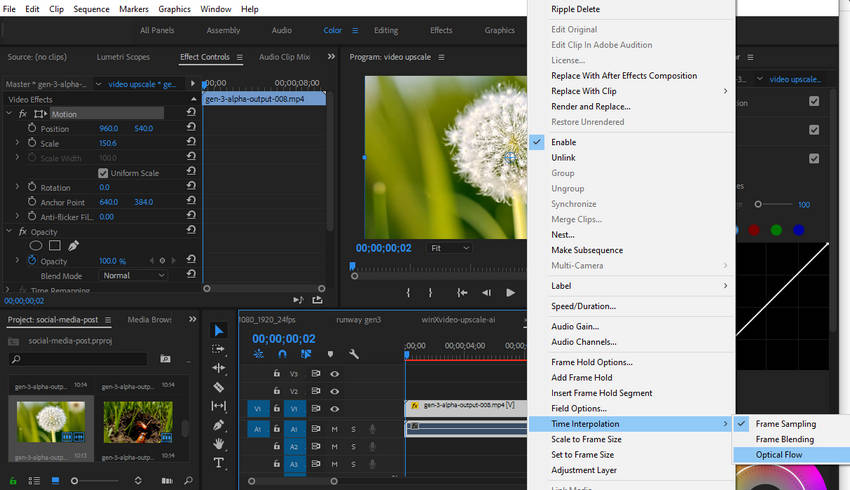
Task: Open the Sequence menu
Action: click(91, 9)
